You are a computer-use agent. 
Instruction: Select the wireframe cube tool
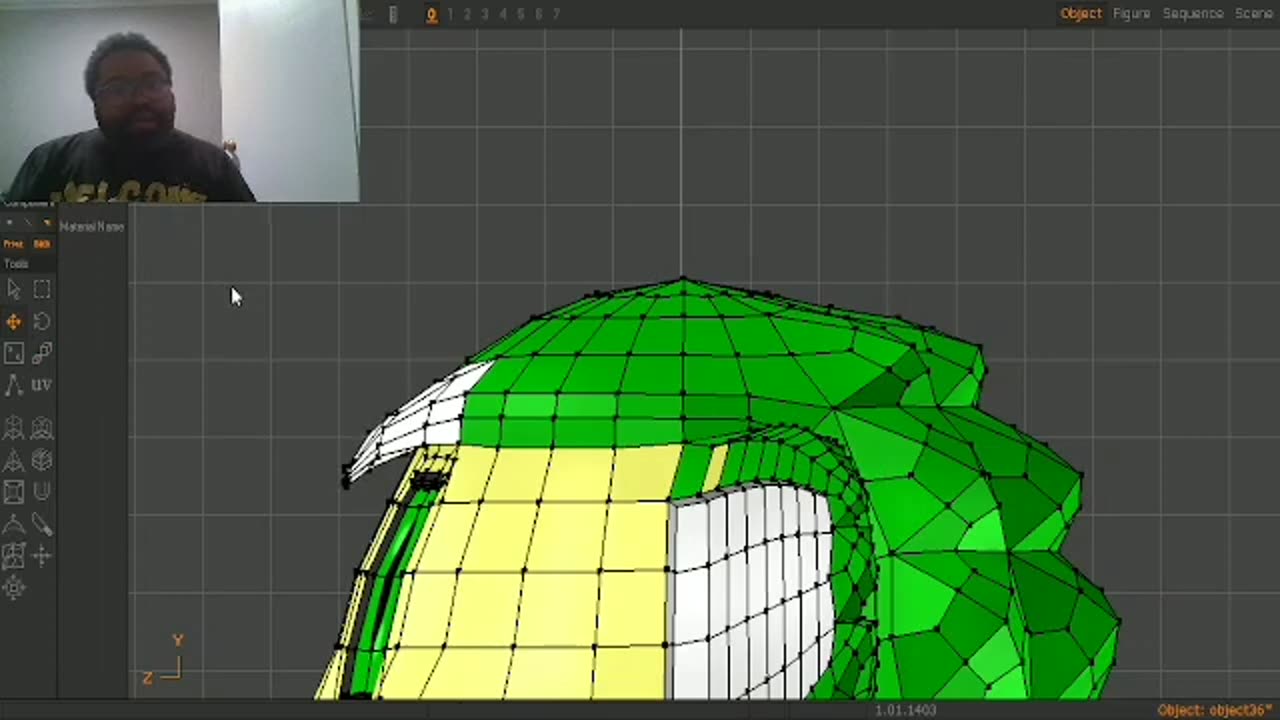tap(42, 460)
